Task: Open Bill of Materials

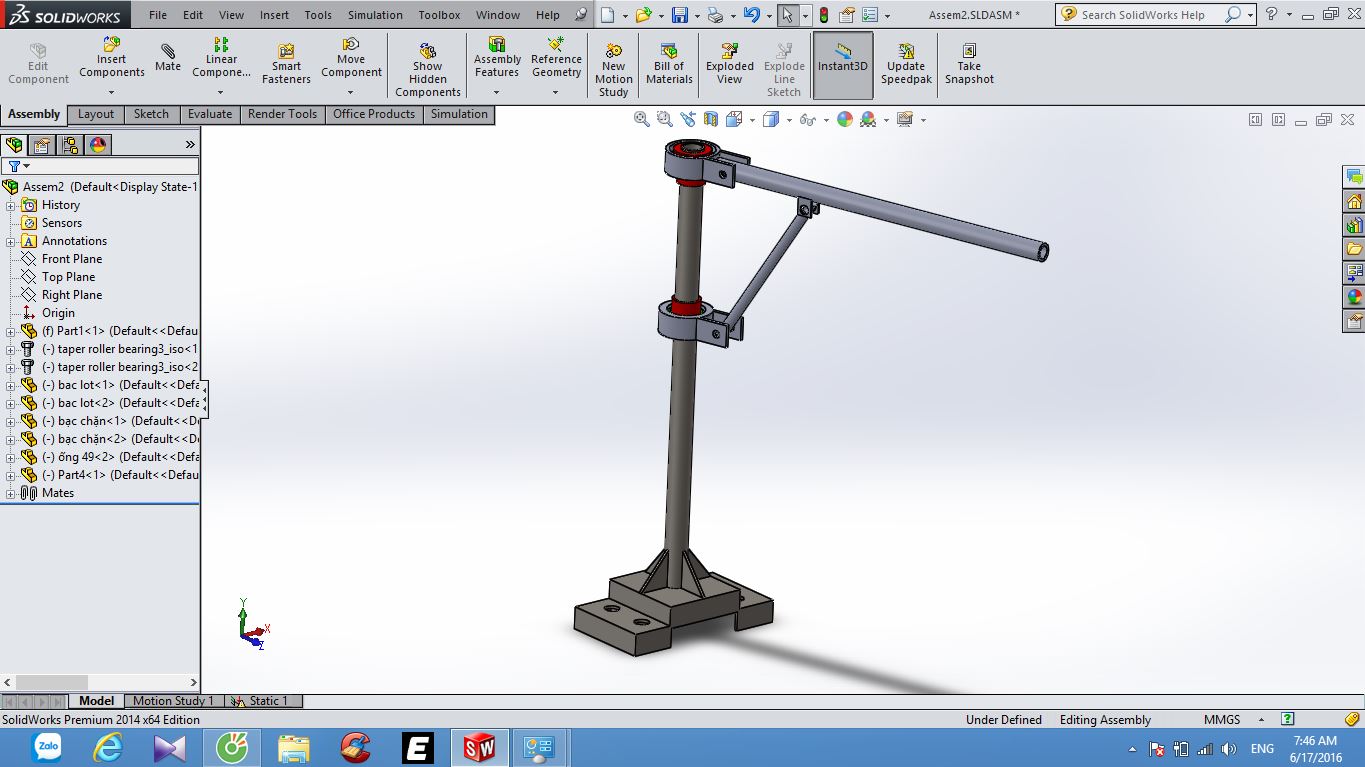Action: click(x=669, y=64)
